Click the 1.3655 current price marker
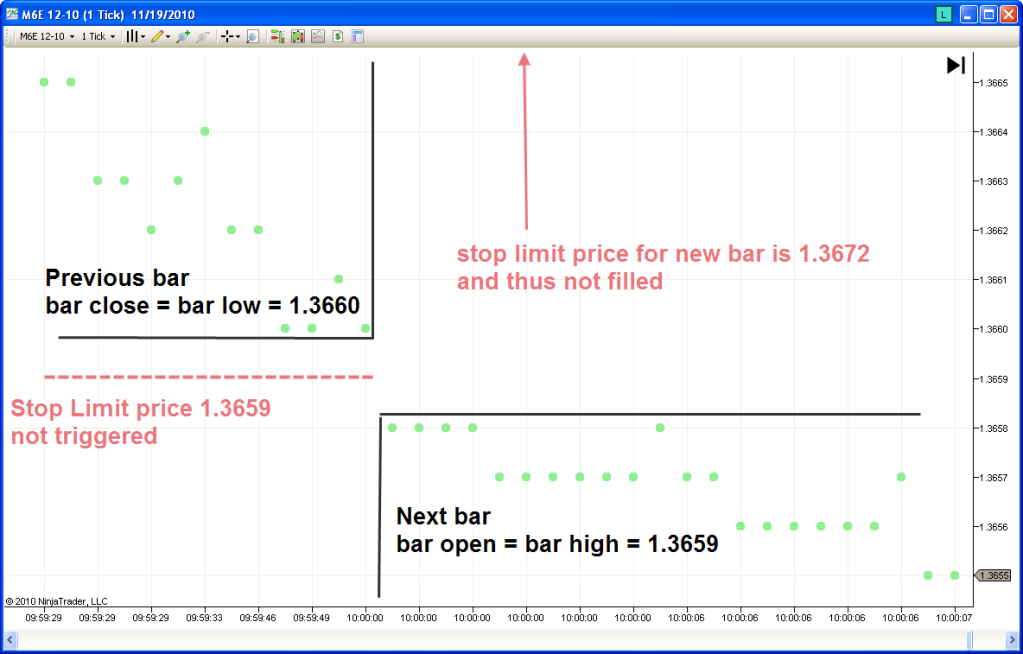The width and height of the screenshot is (1023, 654). point(994,575)
